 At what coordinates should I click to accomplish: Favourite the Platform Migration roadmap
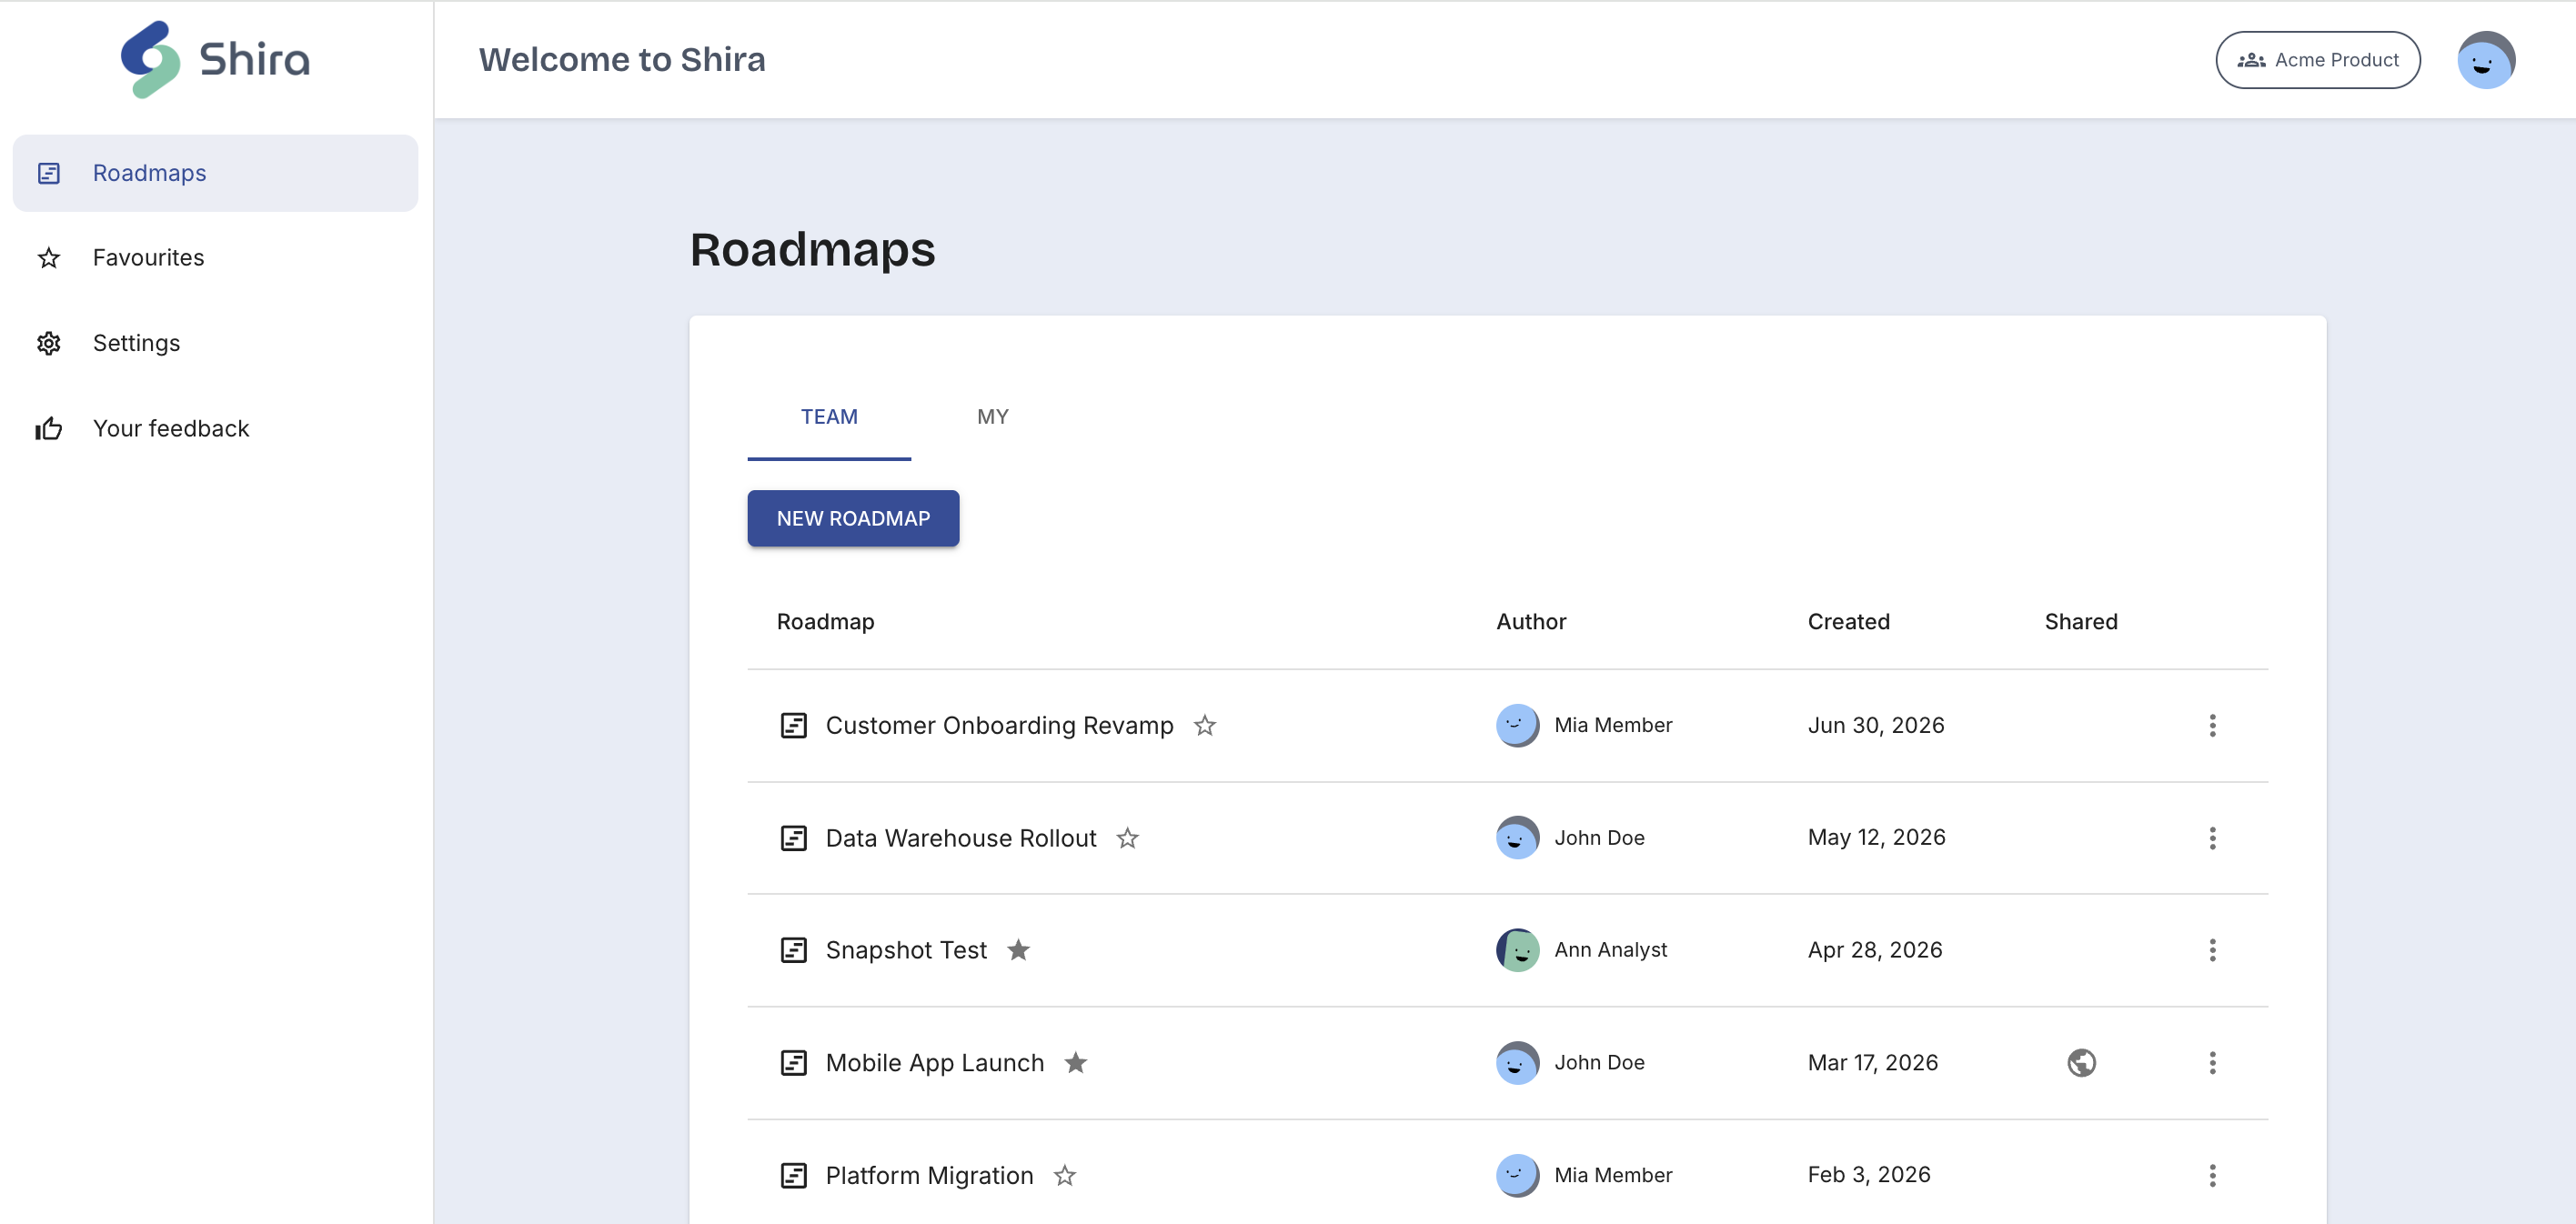coord(1064,1175)
